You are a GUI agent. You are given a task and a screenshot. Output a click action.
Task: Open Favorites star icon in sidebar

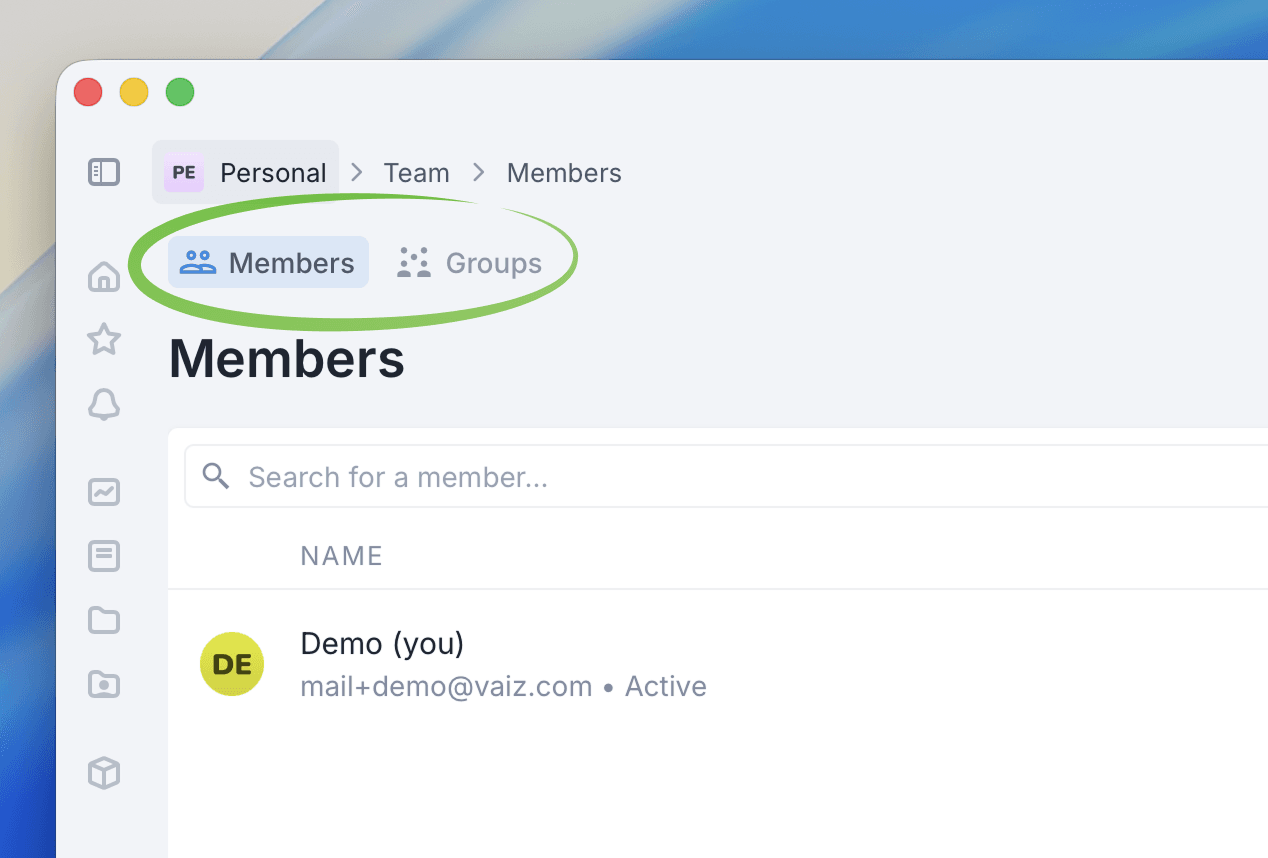[104, 340]
